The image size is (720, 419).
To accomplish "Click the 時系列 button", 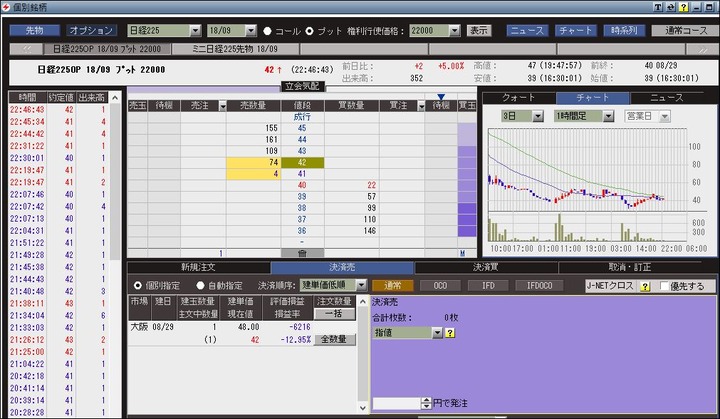I will [624, 30].
